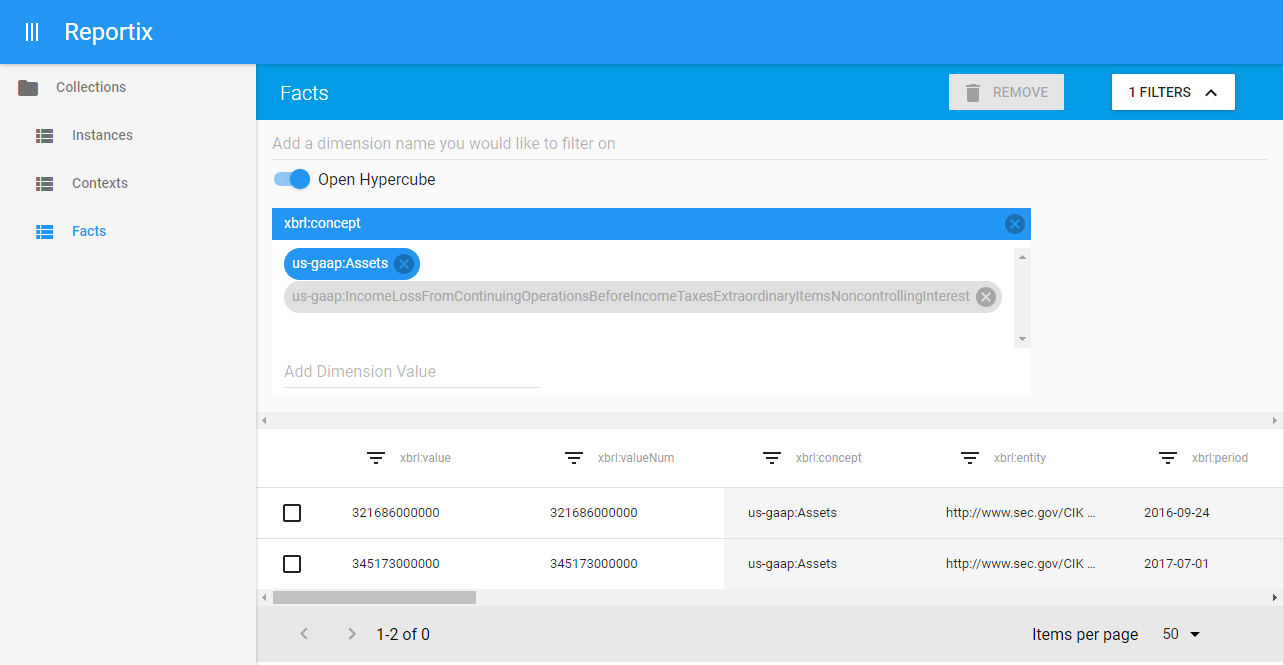
Task: Check the row with value 345173000000
Action: [292, 564]
